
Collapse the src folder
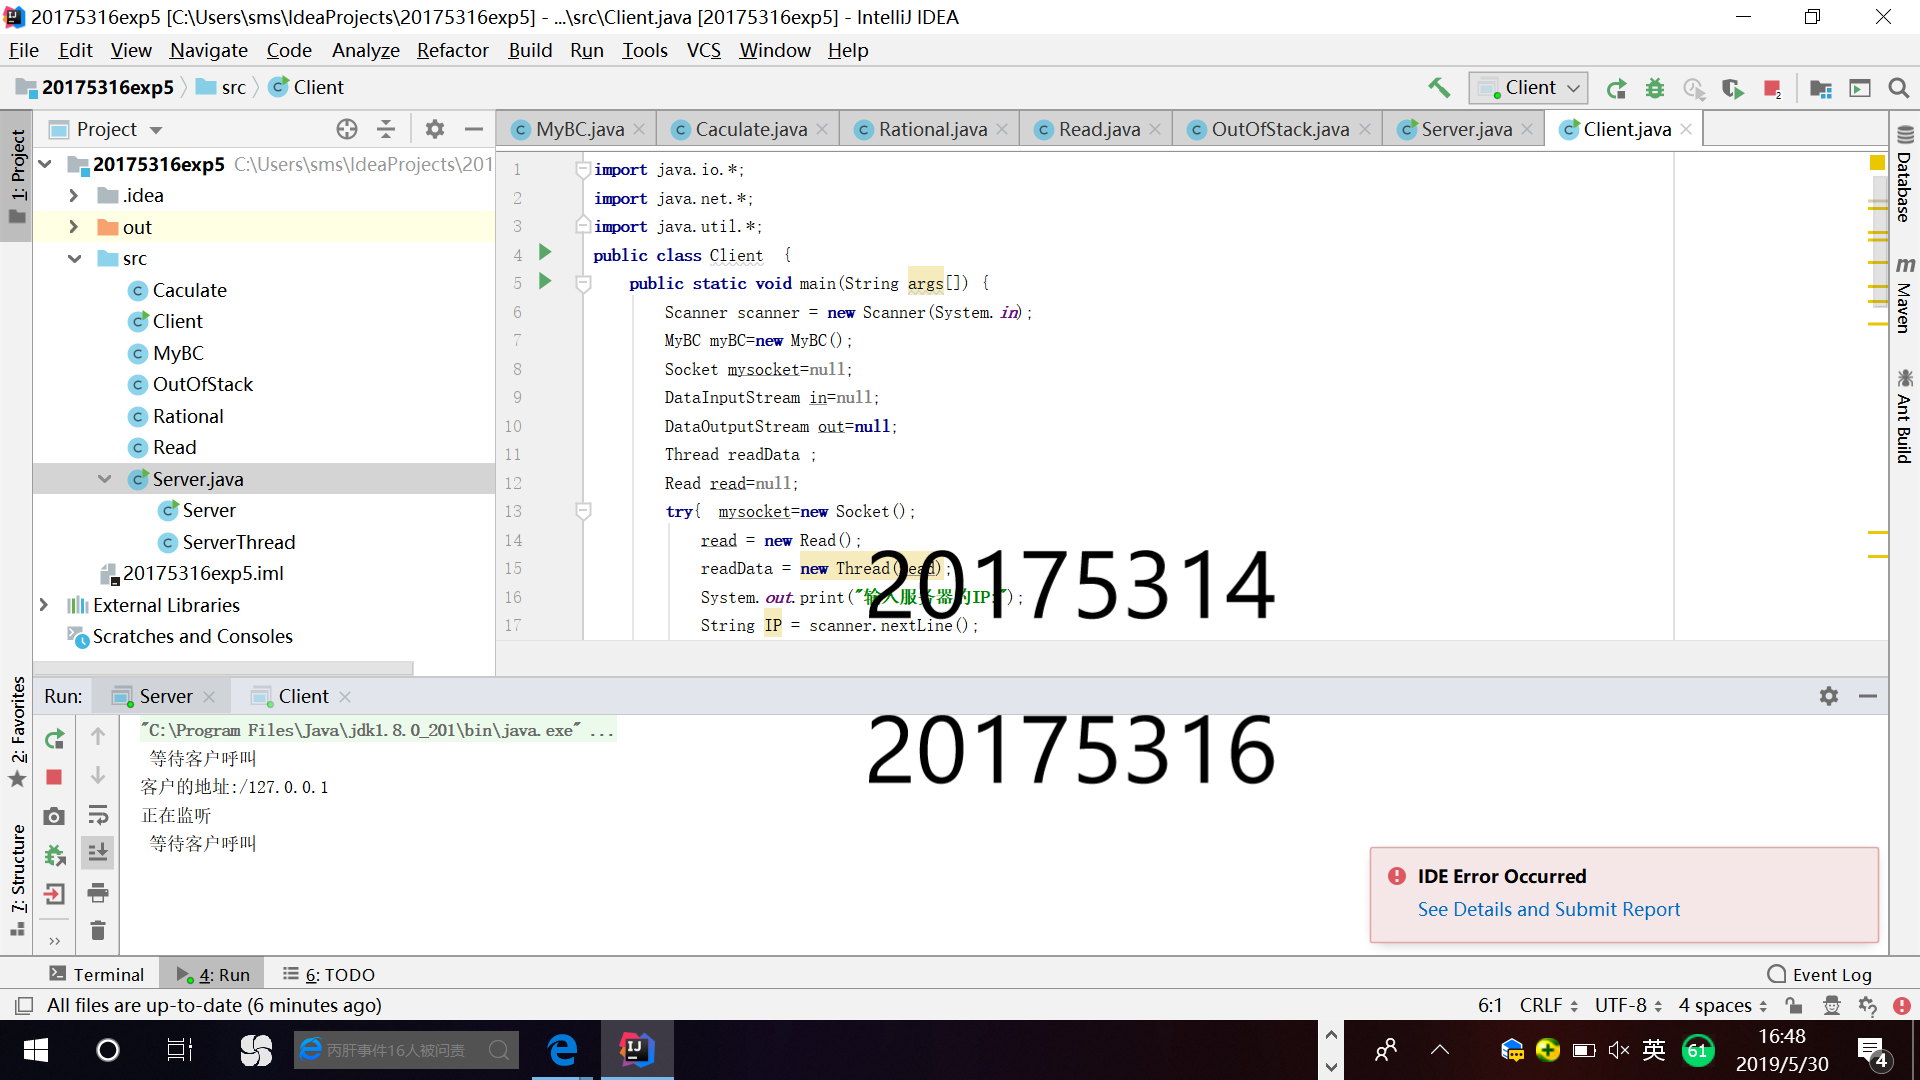tap(74, 258)
